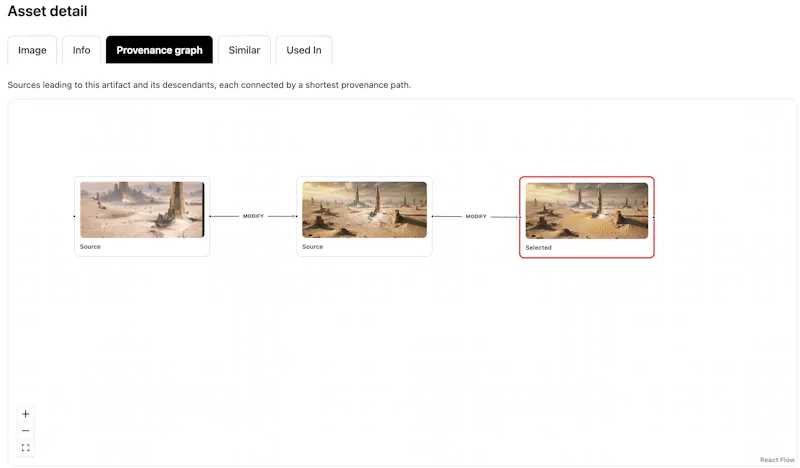Click the MODIFY label before the Selected node
This screenshot has width=800, height=468.
(476, 216)
